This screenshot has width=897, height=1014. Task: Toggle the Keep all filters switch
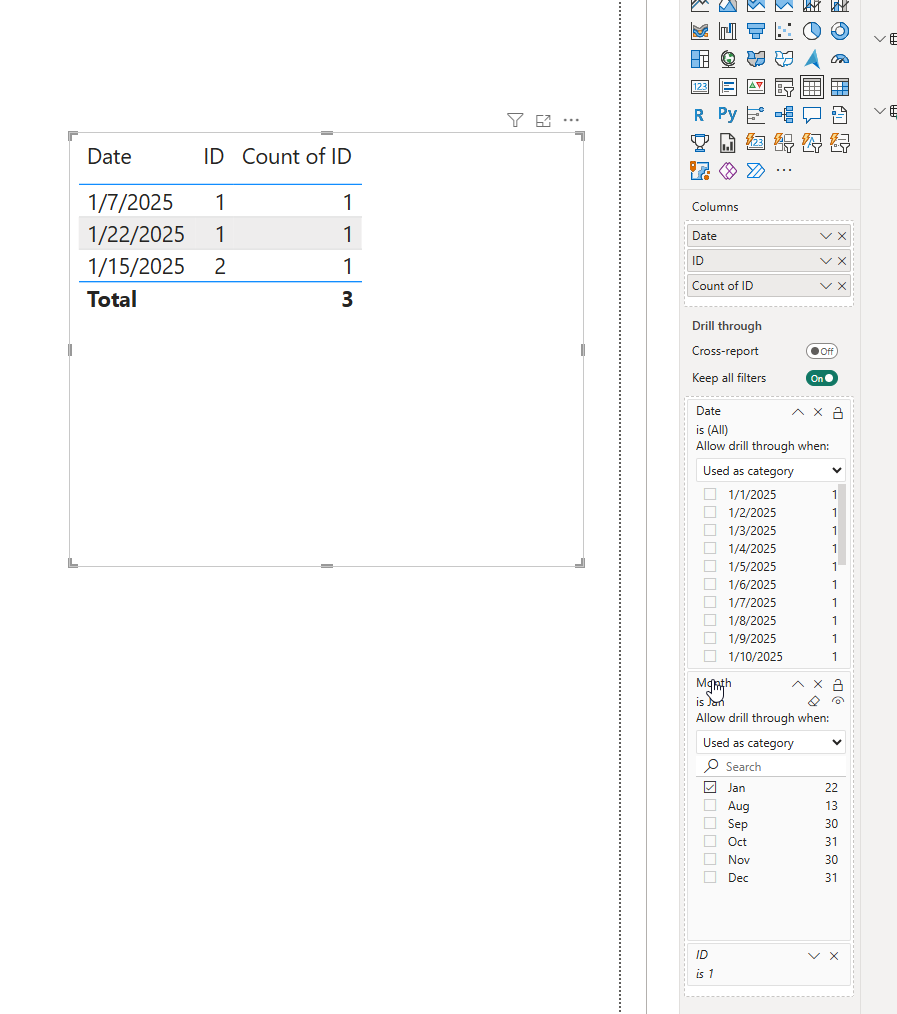click(x=821, y=378)
